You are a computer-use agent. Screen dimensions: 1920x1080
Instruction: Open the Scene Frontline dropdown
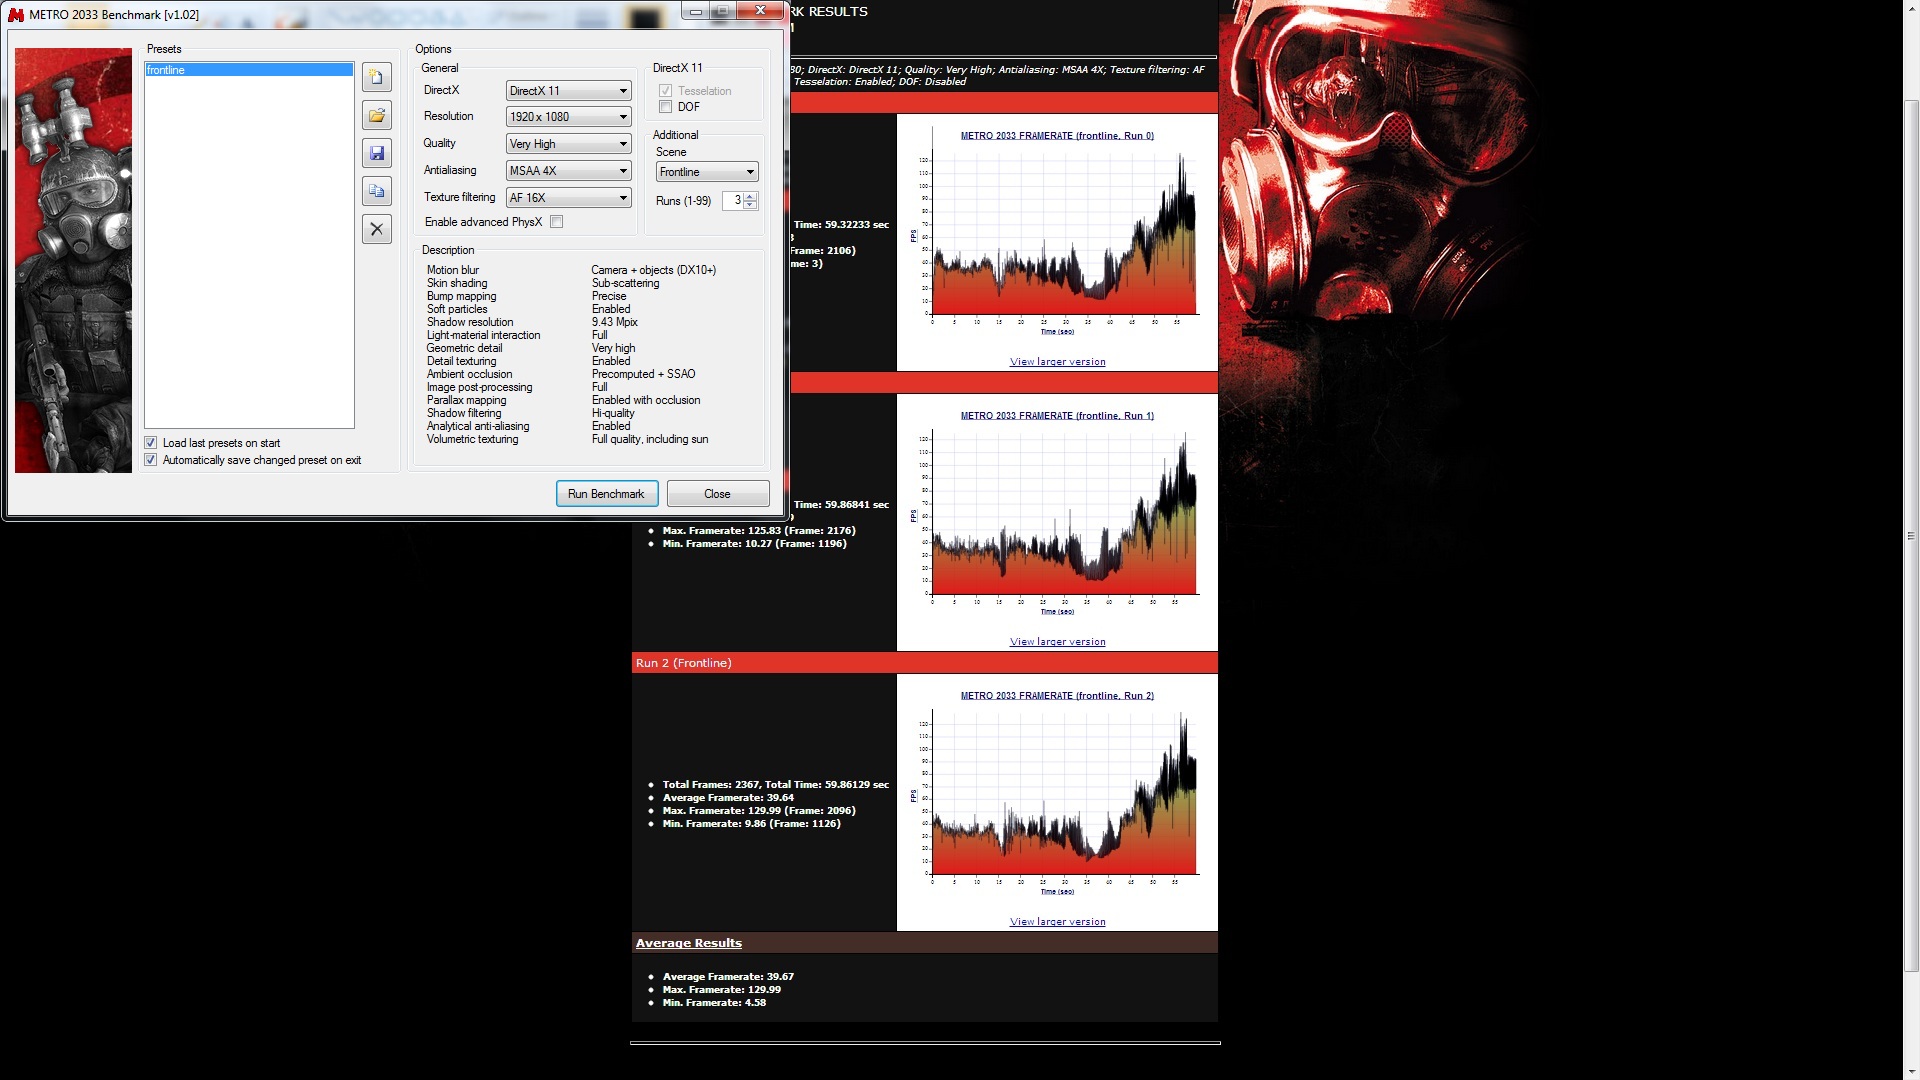pyautogui.click(x=707, y=172)
